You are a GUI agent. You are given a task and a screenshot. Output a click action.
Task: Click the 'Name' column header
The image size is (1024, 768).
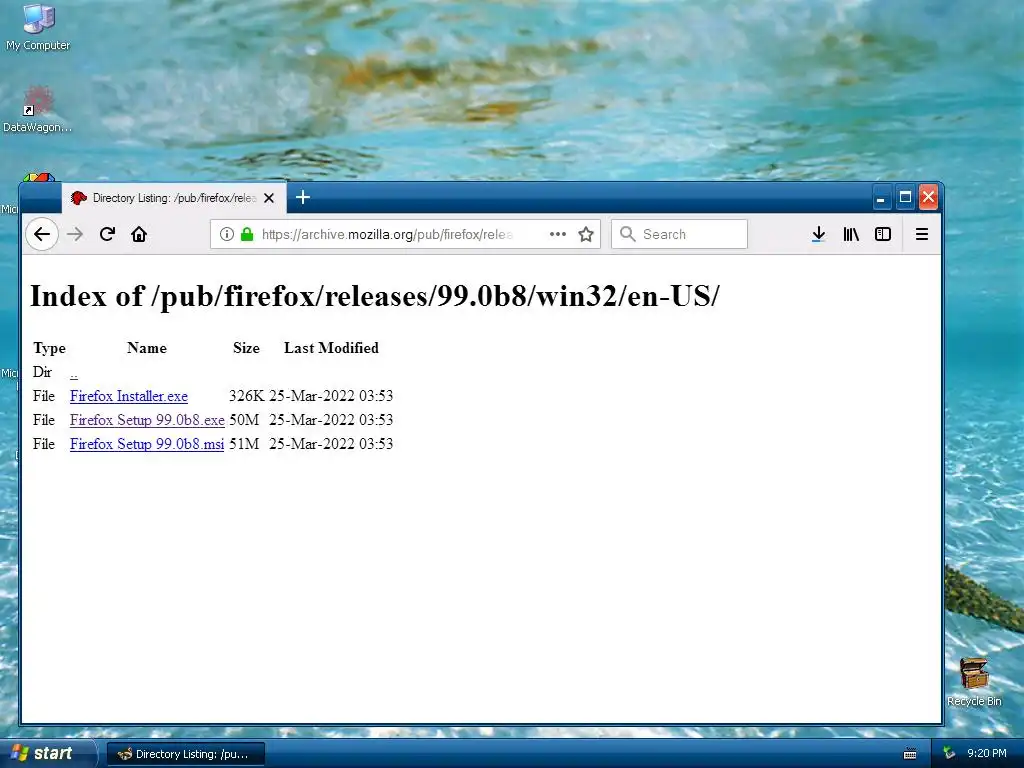pos(147,348)
